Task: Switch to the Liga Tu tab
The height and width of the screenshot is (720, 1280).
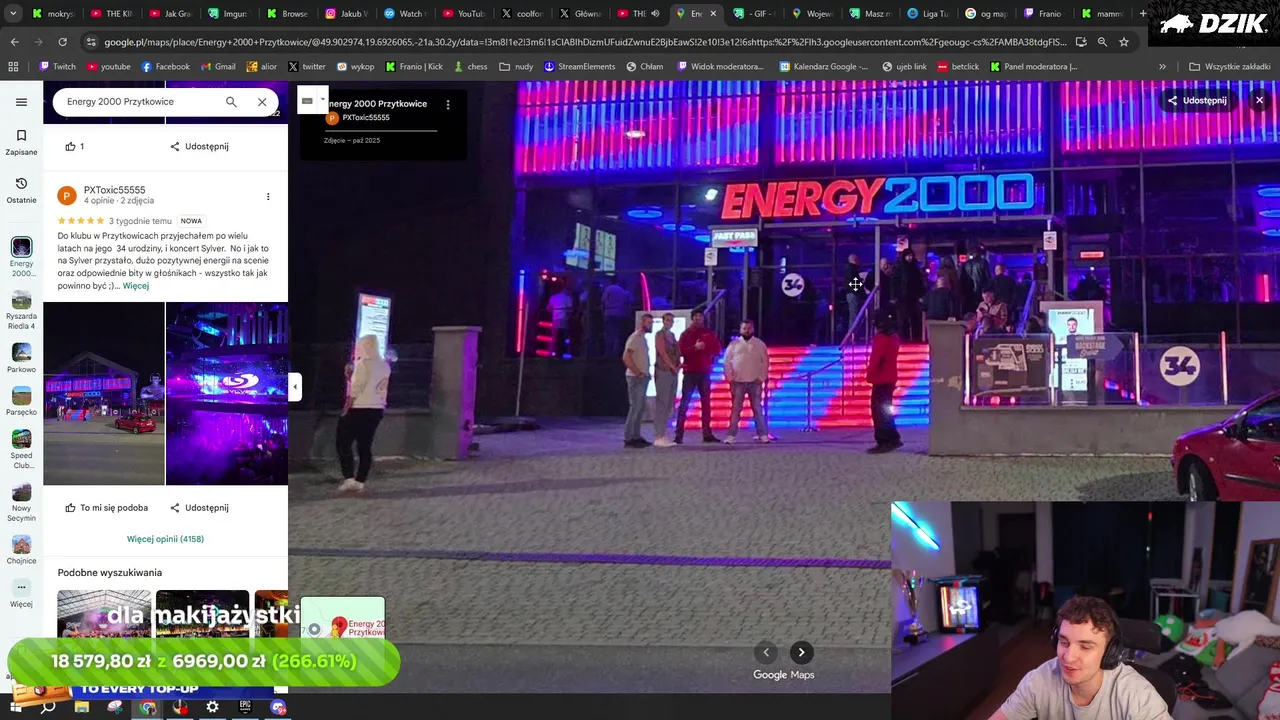Action: click(x=928, y=14)
